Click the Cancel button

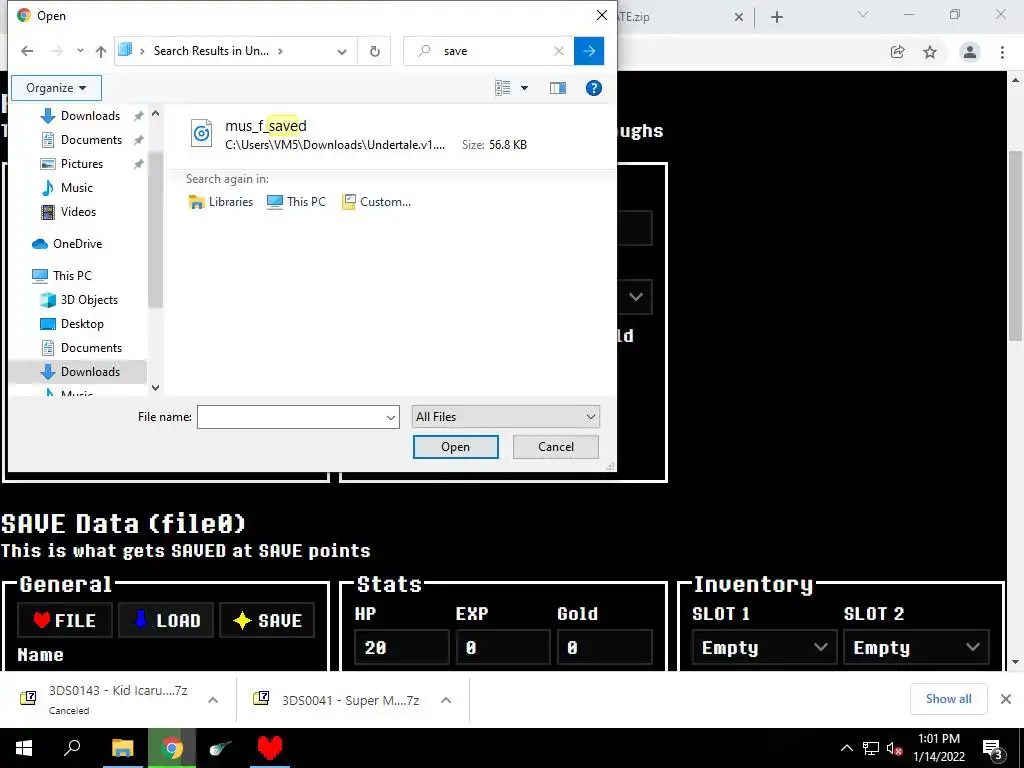coord(556,447)
